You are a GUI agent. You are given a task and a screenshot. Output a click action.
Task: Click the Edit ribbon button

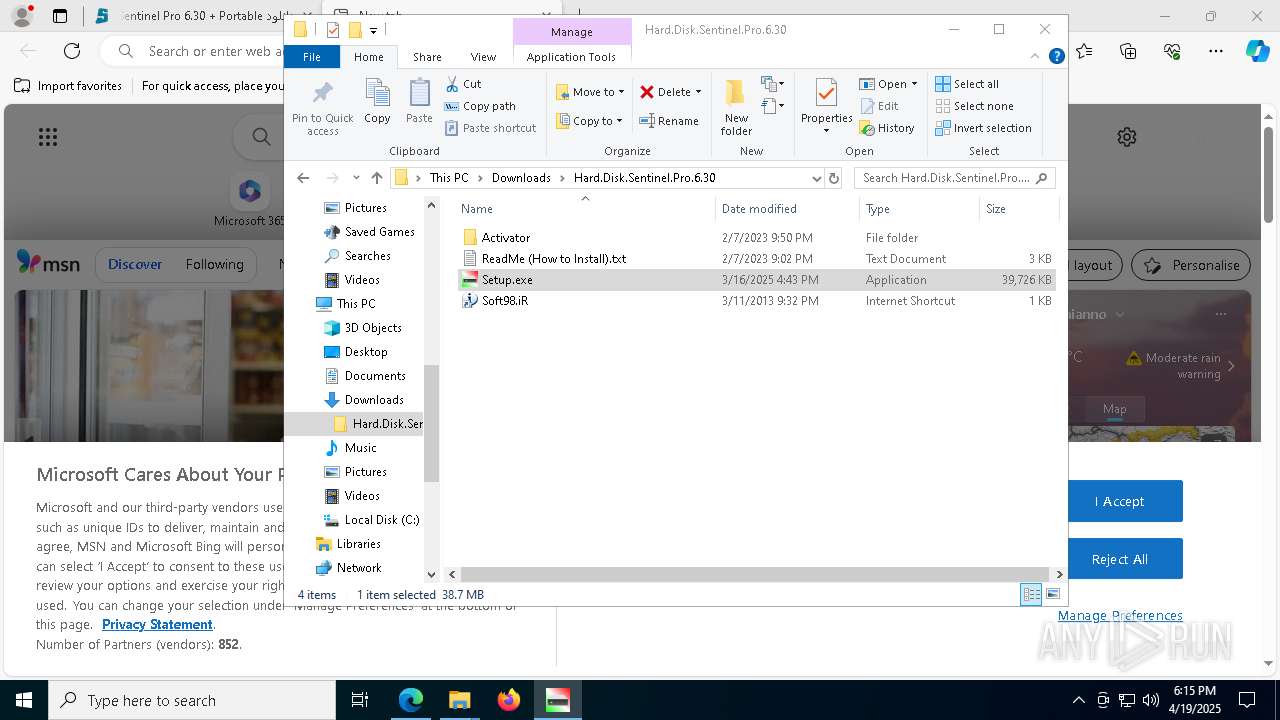pyautogui.click(x=878, y=106)
